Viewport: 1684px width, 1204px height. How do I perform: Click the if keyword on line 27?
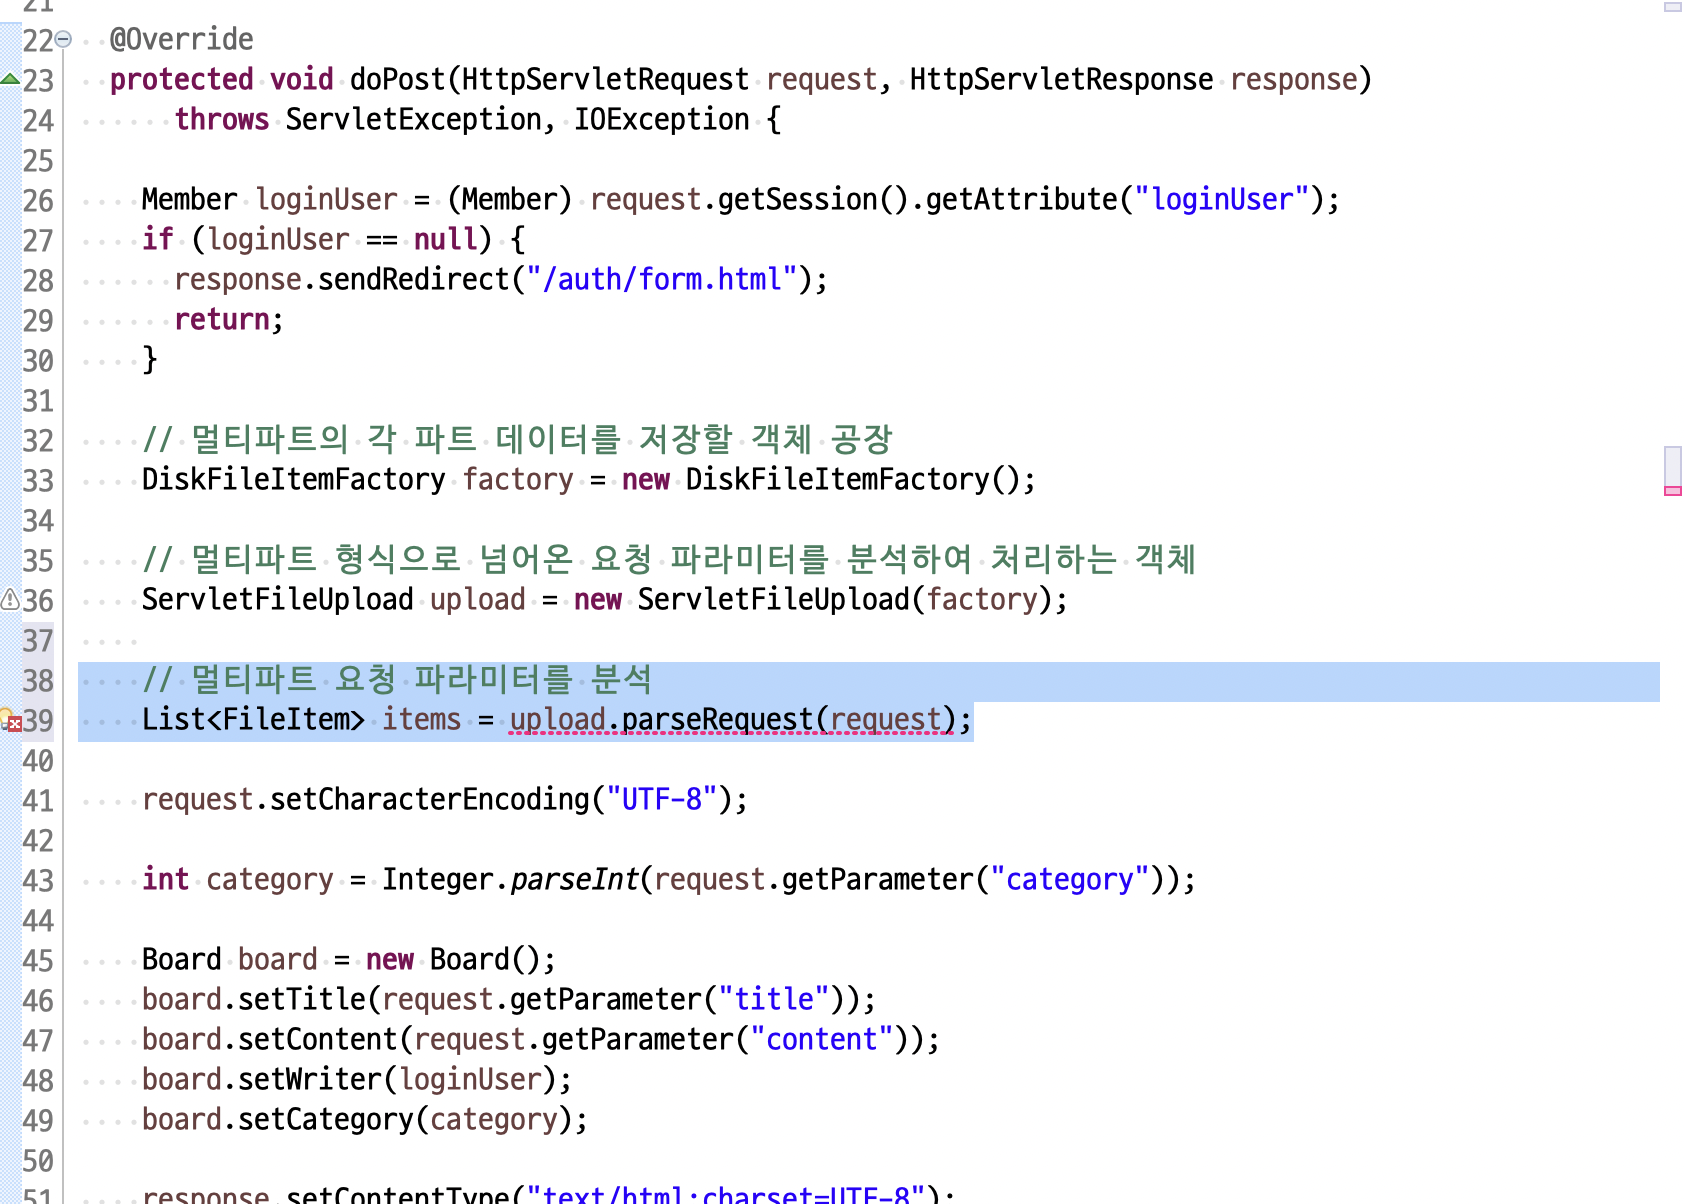click(158, 239)
